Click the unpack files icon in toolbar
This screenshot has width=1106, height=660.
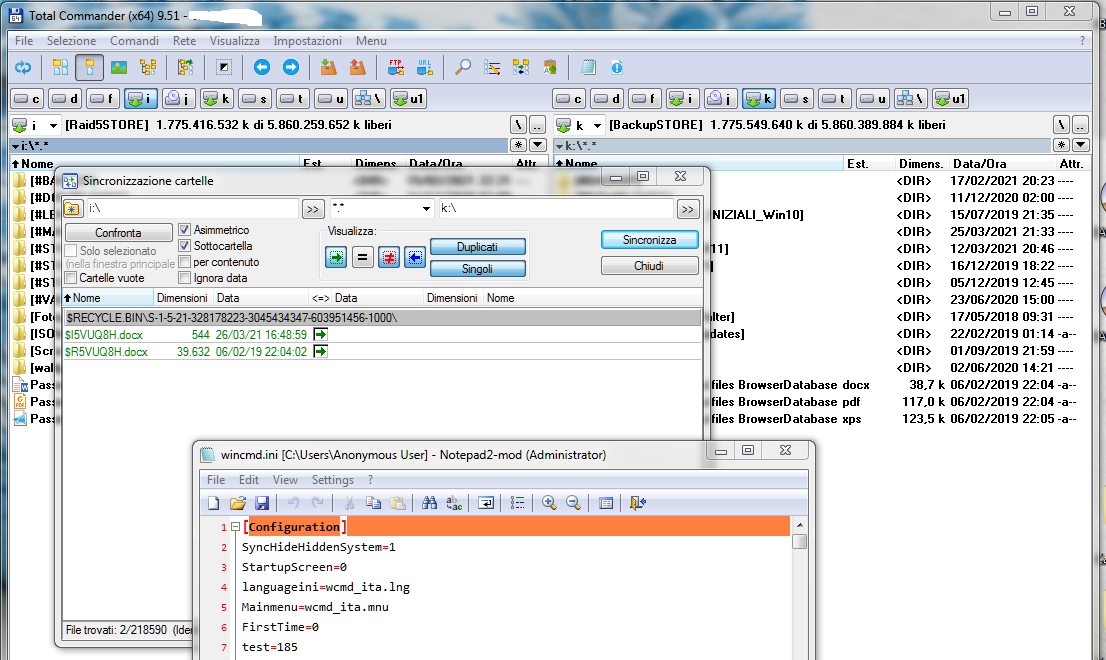click(x=358, y=68)
